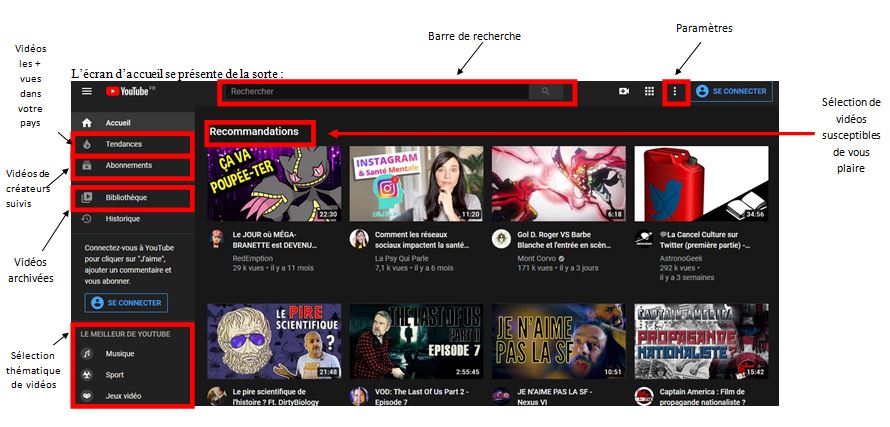Click the RedEmption channel name
The height and width of the screenshot is (427, 890).
(253, 258)
